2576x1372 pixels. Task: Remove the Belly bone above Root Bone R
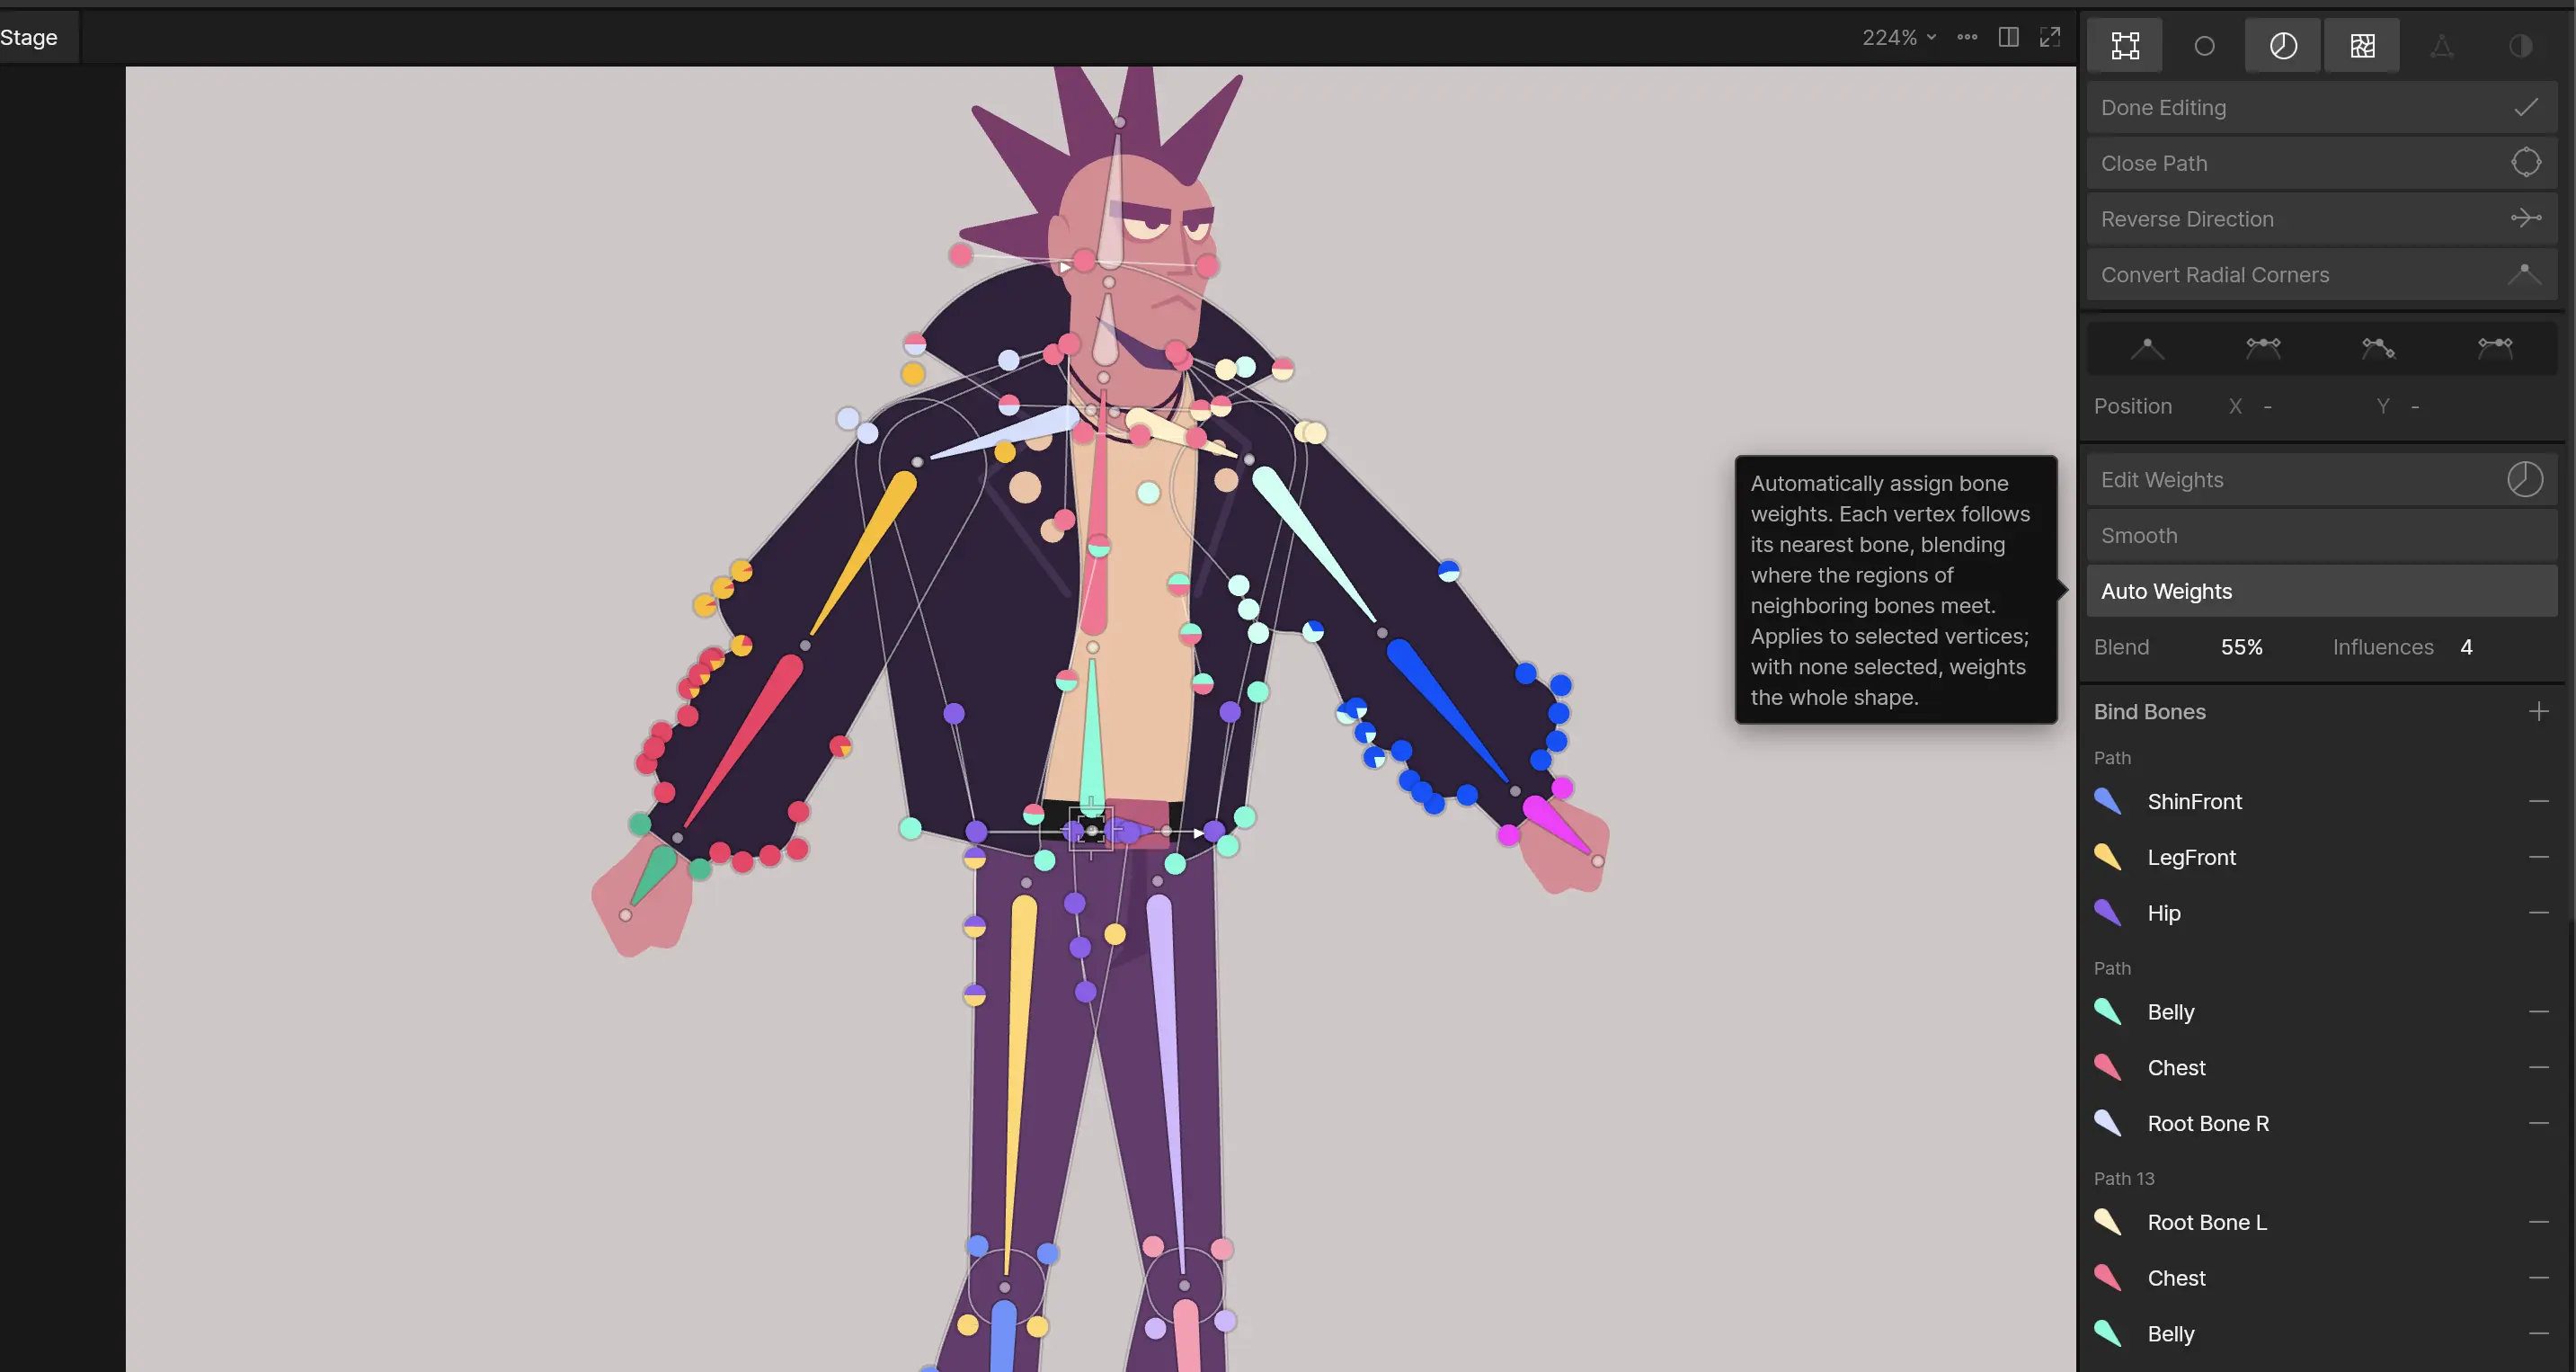click(x=2538, y=1012)
